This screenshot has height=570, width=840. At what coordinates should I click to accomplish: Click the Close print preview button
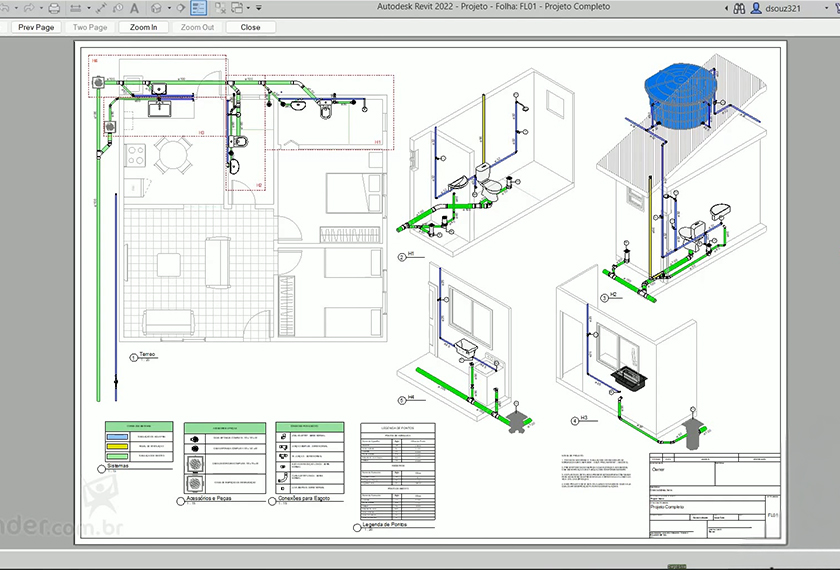[x=250, y=27]
